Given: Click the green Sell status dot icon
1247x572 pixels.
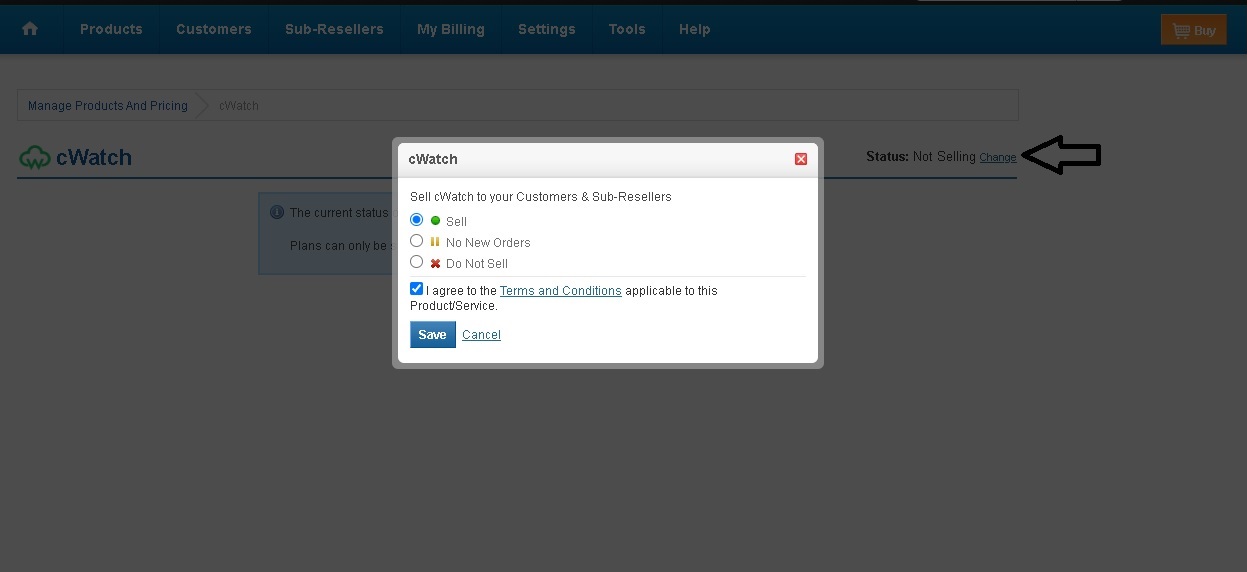Looking at the screenshot, I should click(435, 221).
